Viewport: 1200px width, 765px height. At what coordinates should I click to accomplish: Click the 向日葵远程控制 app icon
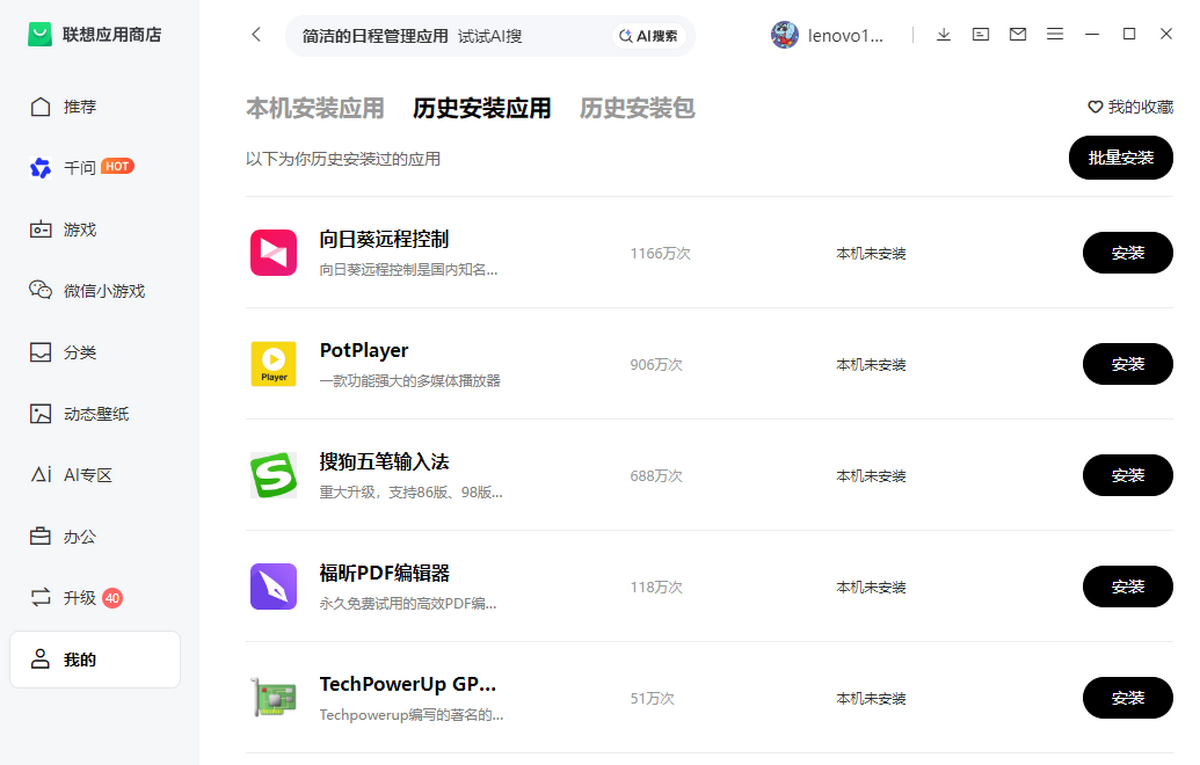click(x=273, y=253)
